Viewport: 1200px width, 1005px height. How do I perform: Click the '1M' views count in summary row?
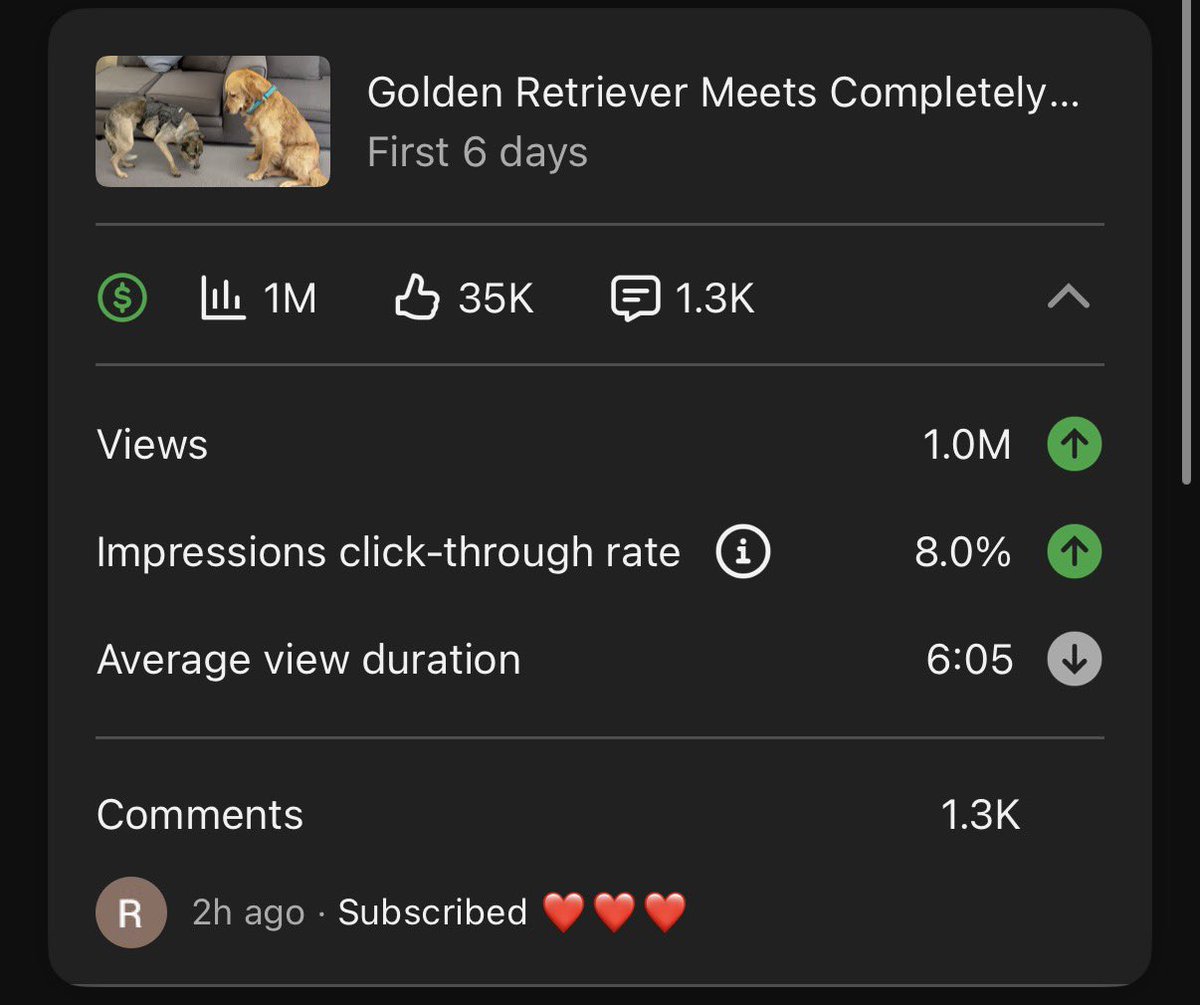click(290, 298)
